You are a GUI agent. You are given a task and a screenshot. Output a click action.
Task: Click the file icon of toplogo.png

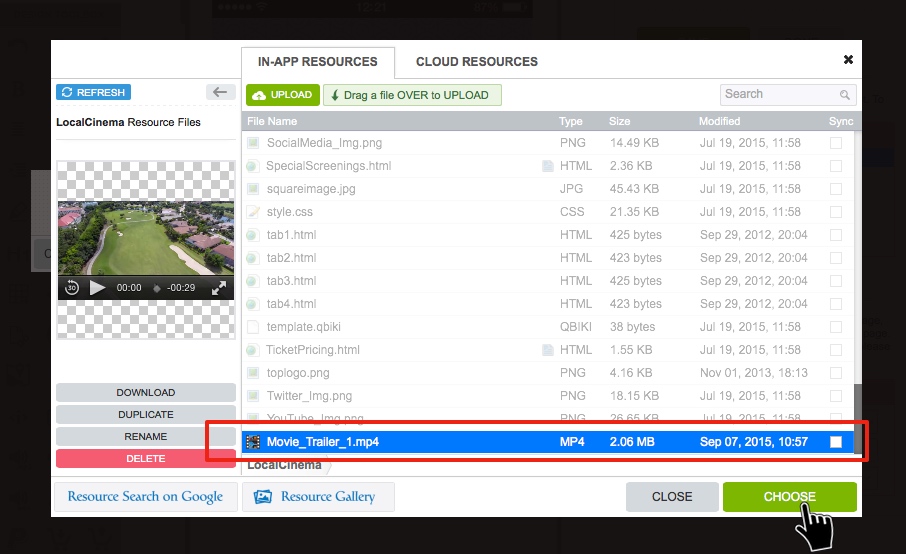tap(253, 373)
